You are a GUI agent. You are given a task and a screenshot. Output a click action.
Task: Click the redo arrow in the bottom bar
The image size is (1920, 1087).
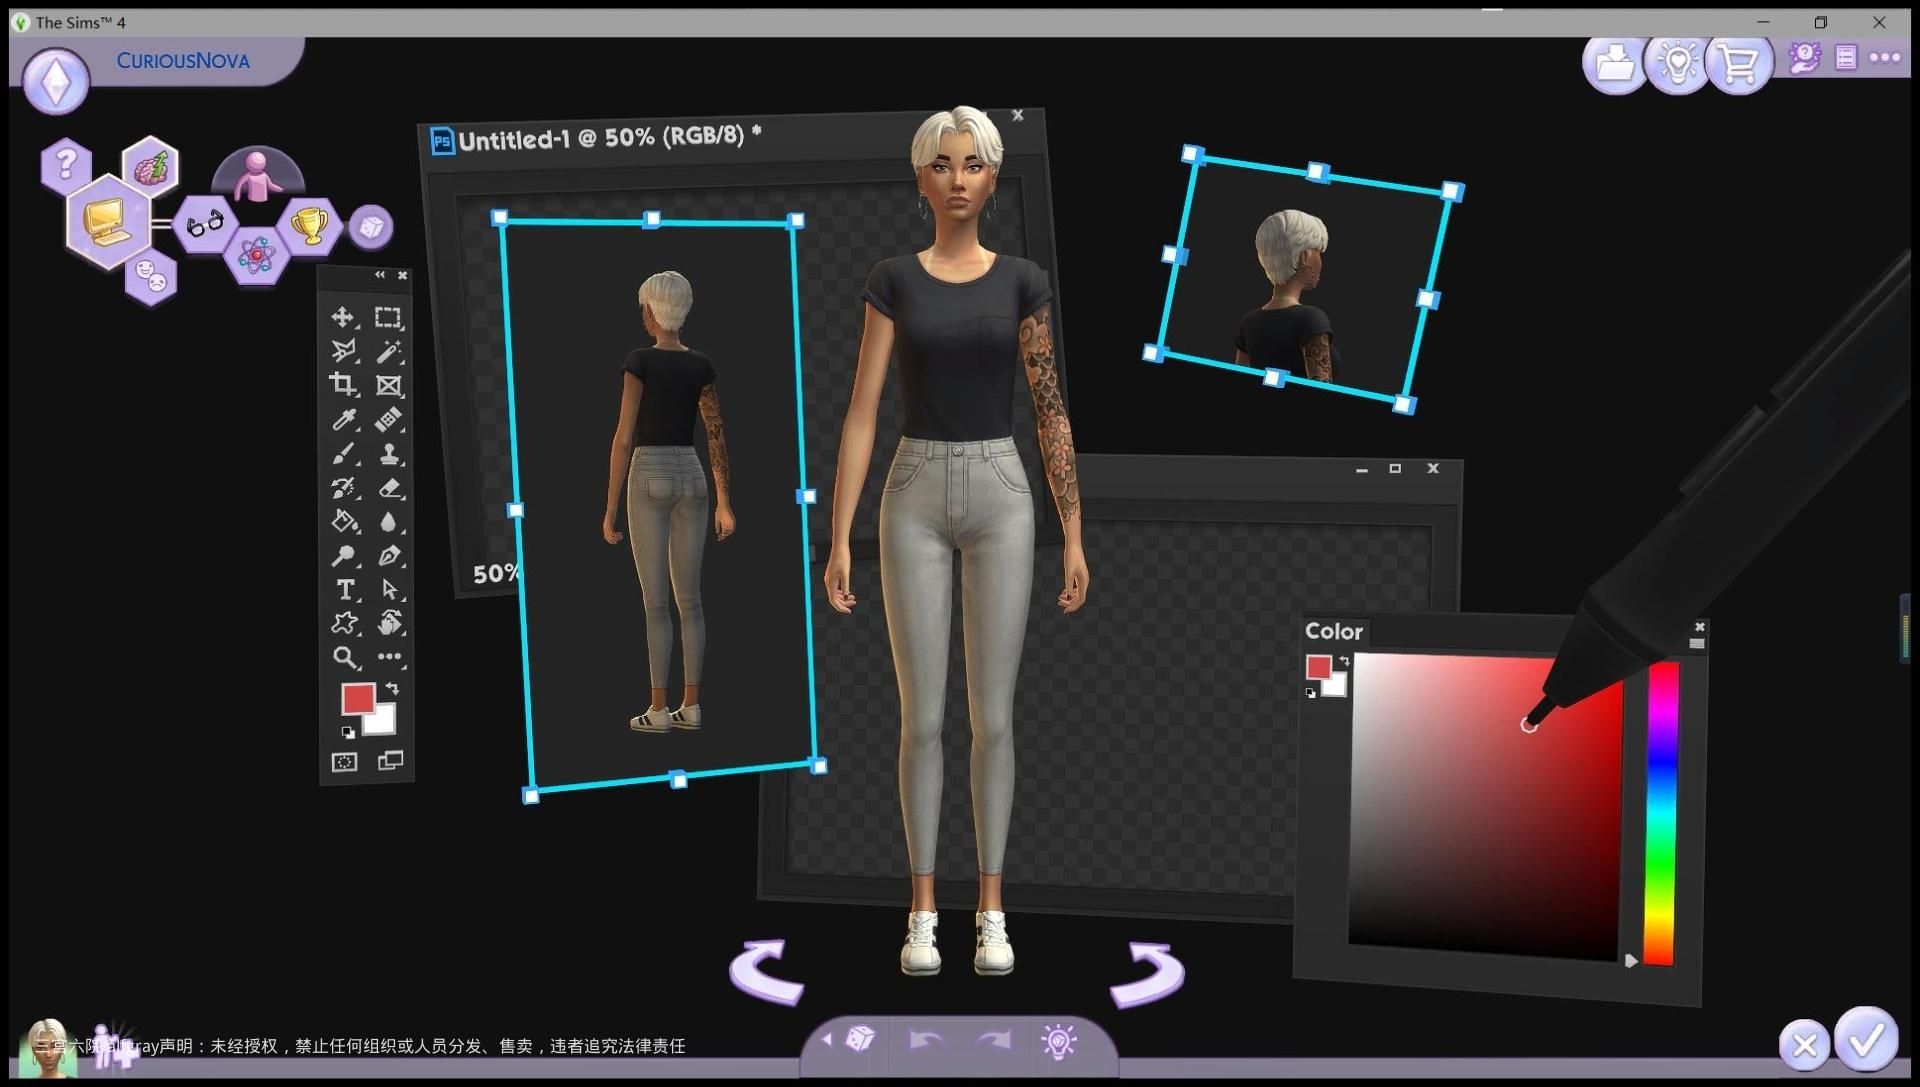click(x=993, y=1041)
